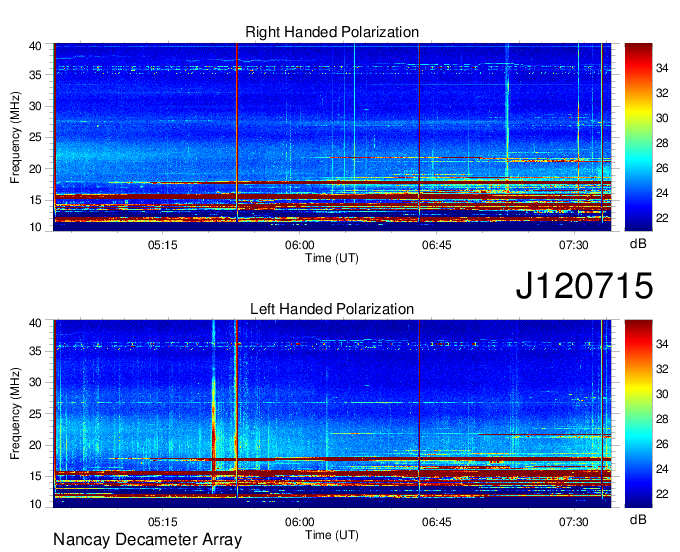Screen dimensions: 680x552
Task: Click the 05:15 time tick on upper plot
Action: pyautogui.click(x=163, y=245)
